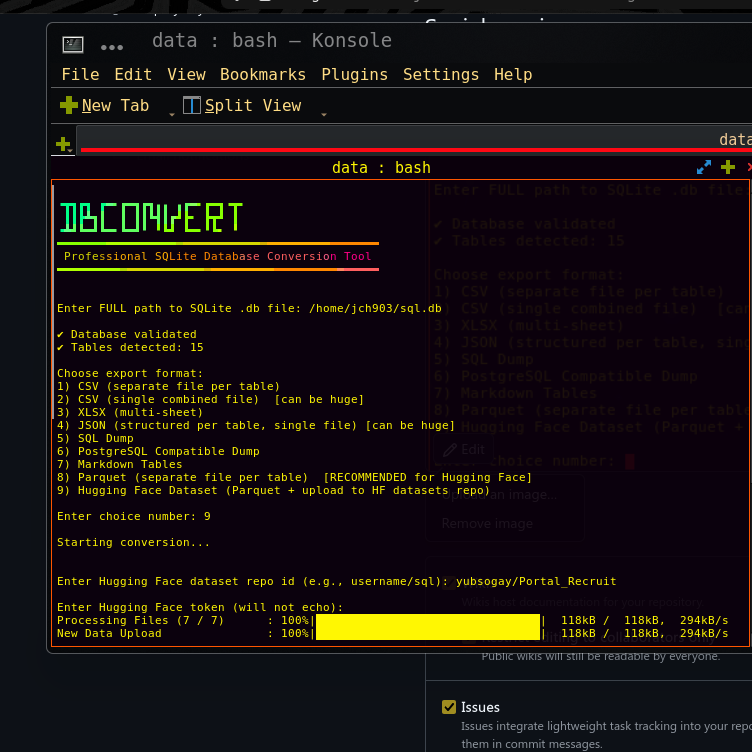Image resolution: width=752 pixels, height=752 pixels.
Task: Click the Processing Files yellow progress bar
Action: click(428, 621)
